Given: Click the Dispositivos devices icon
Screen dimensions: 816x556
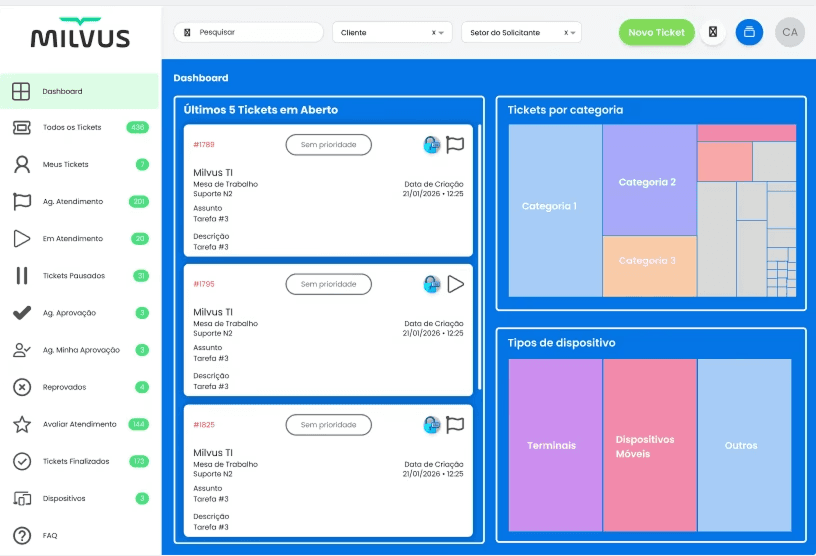Looking at the screenshot, I should point(22,499).
